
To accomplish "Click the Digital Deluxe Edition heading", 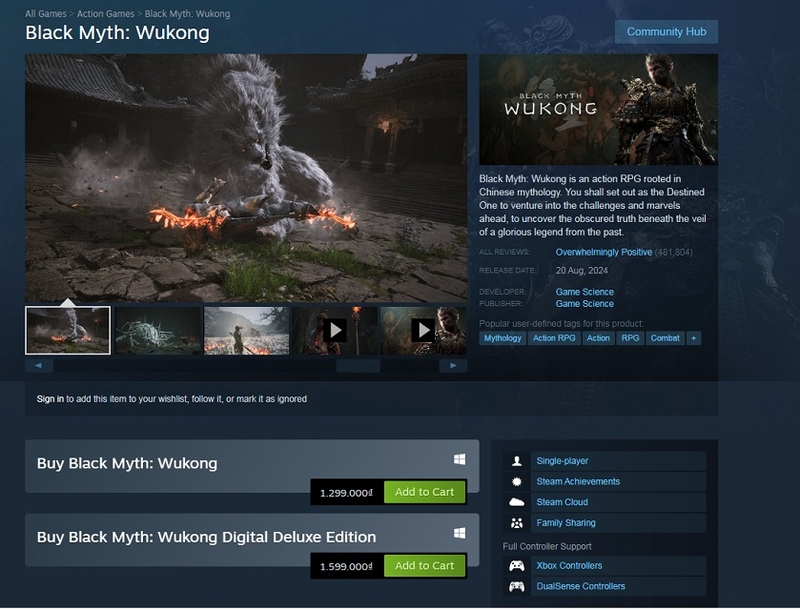I will tap(207, 537).
